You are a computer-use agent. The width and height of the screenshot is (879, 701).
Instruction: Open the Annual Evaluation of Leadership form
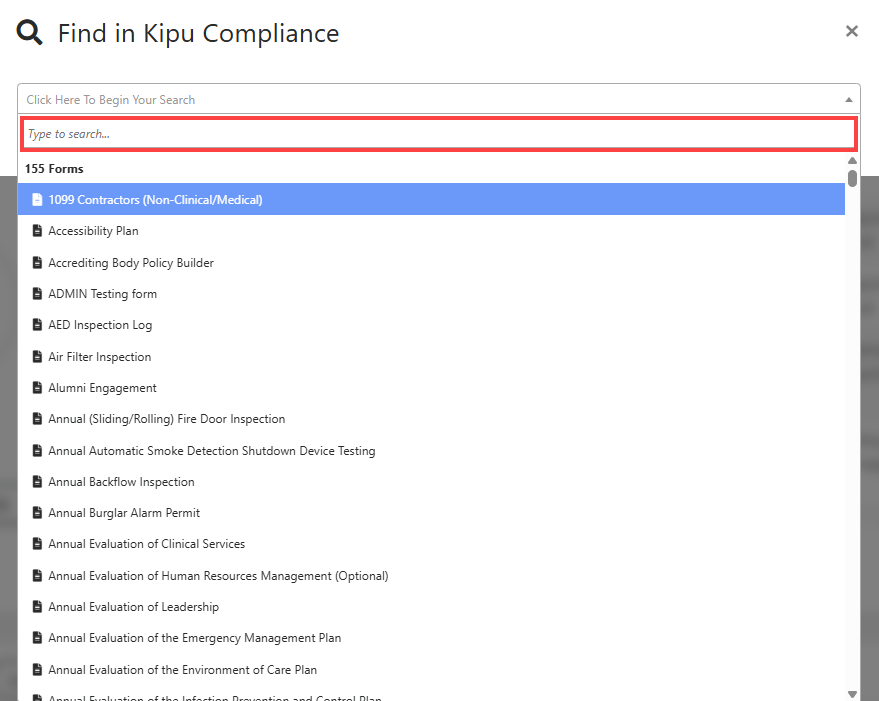point(133,606)
